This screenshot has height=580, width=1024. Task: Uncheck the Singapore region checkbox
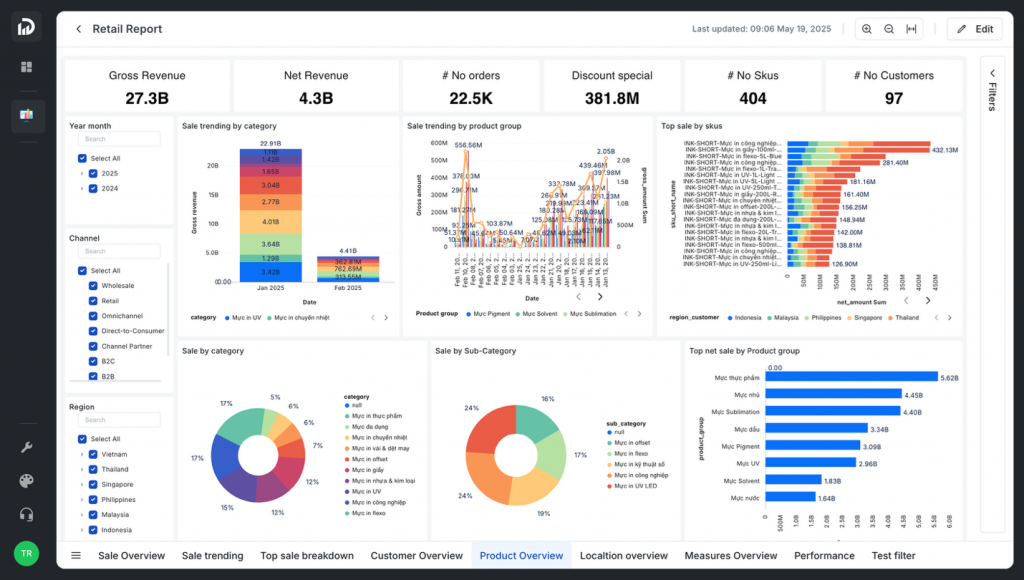[x=93, y=484]
